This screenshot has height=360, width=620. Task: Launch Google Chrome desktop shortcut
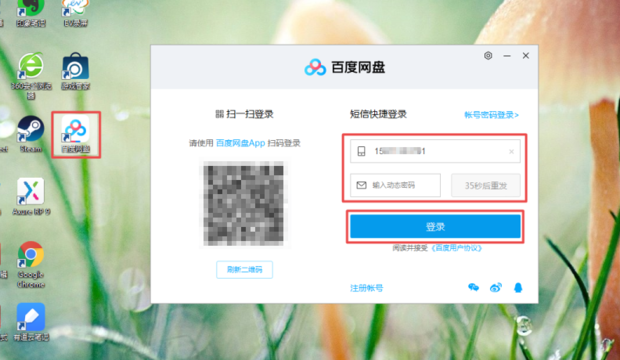coord(31,264)
